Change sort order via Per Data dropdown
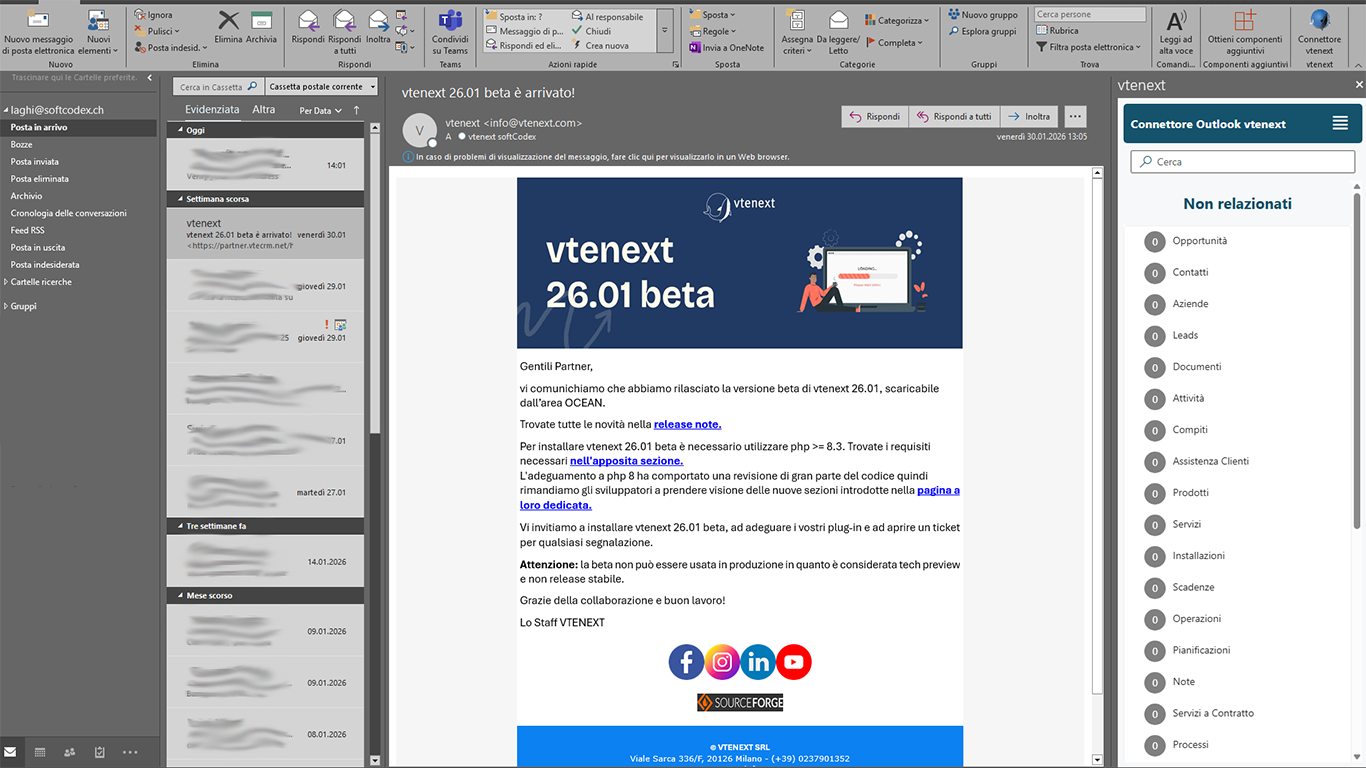 [x=320, y=111]
